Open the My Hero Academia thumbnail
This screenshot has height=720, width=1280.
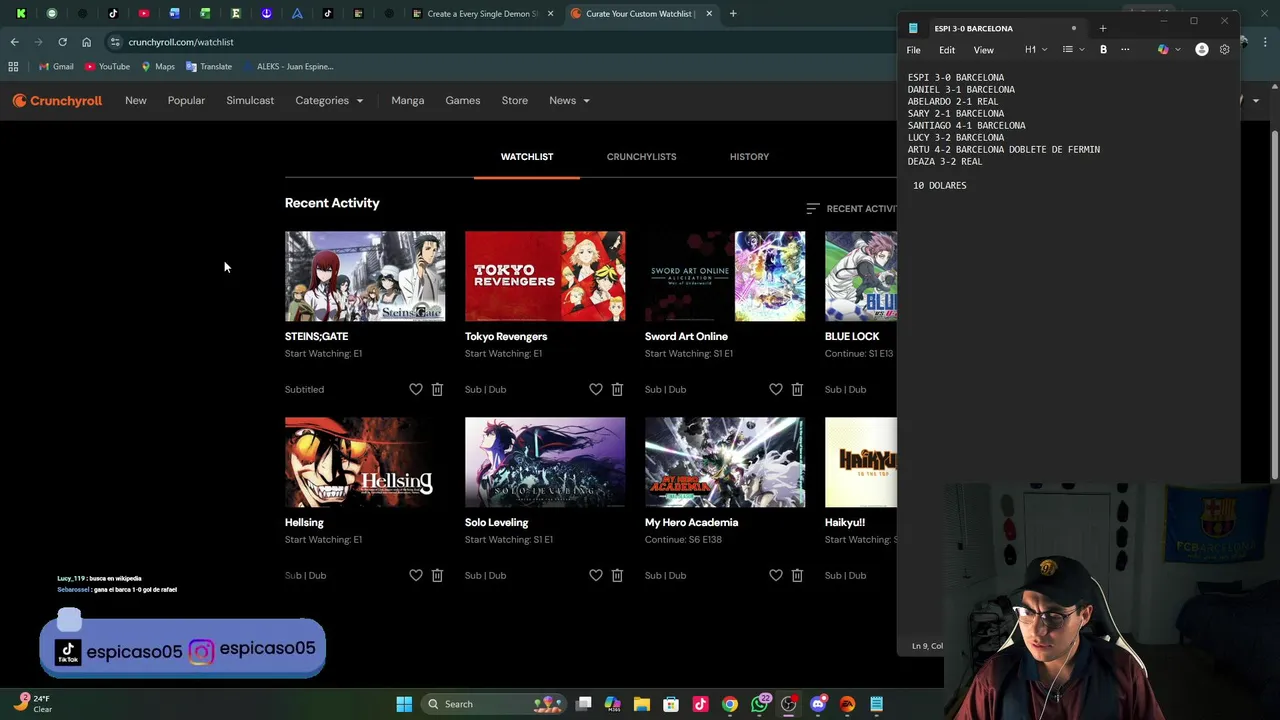[725, 462]
